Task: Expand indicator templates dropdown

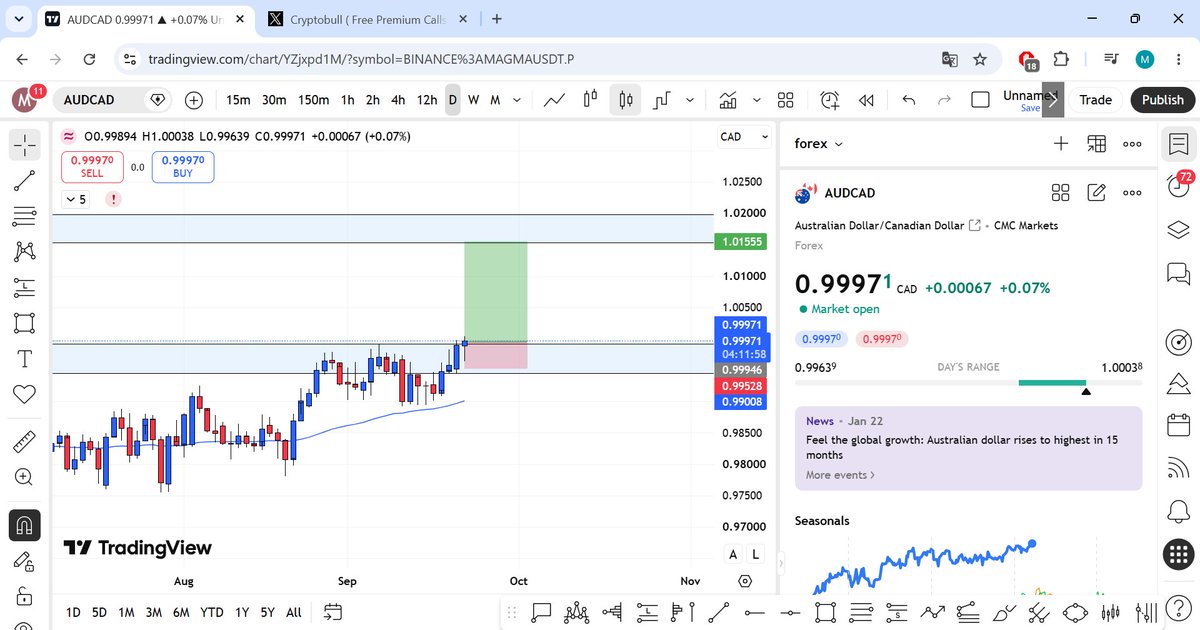Action: click(x=757, y=100)
